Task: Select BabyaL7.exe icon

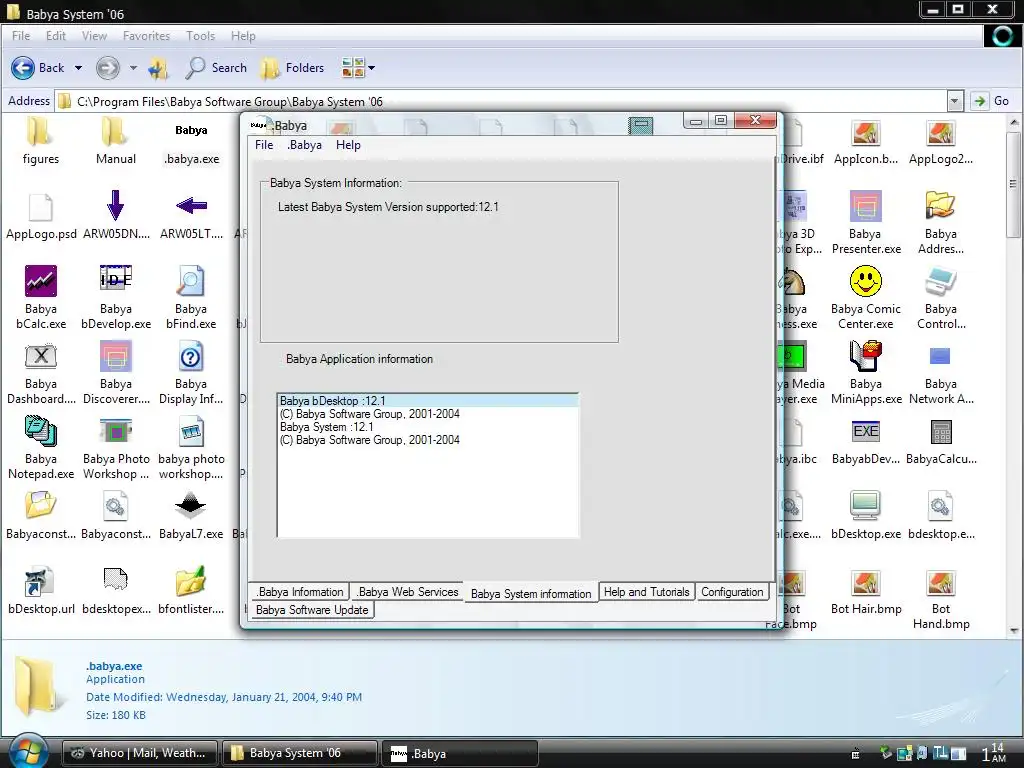Action: tap(191, 516)
